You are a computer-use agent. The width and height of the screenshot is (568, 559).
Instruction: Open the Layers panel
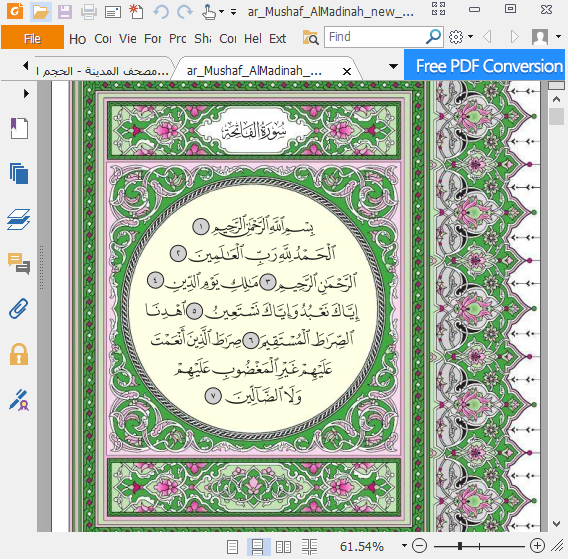[19, 220]
